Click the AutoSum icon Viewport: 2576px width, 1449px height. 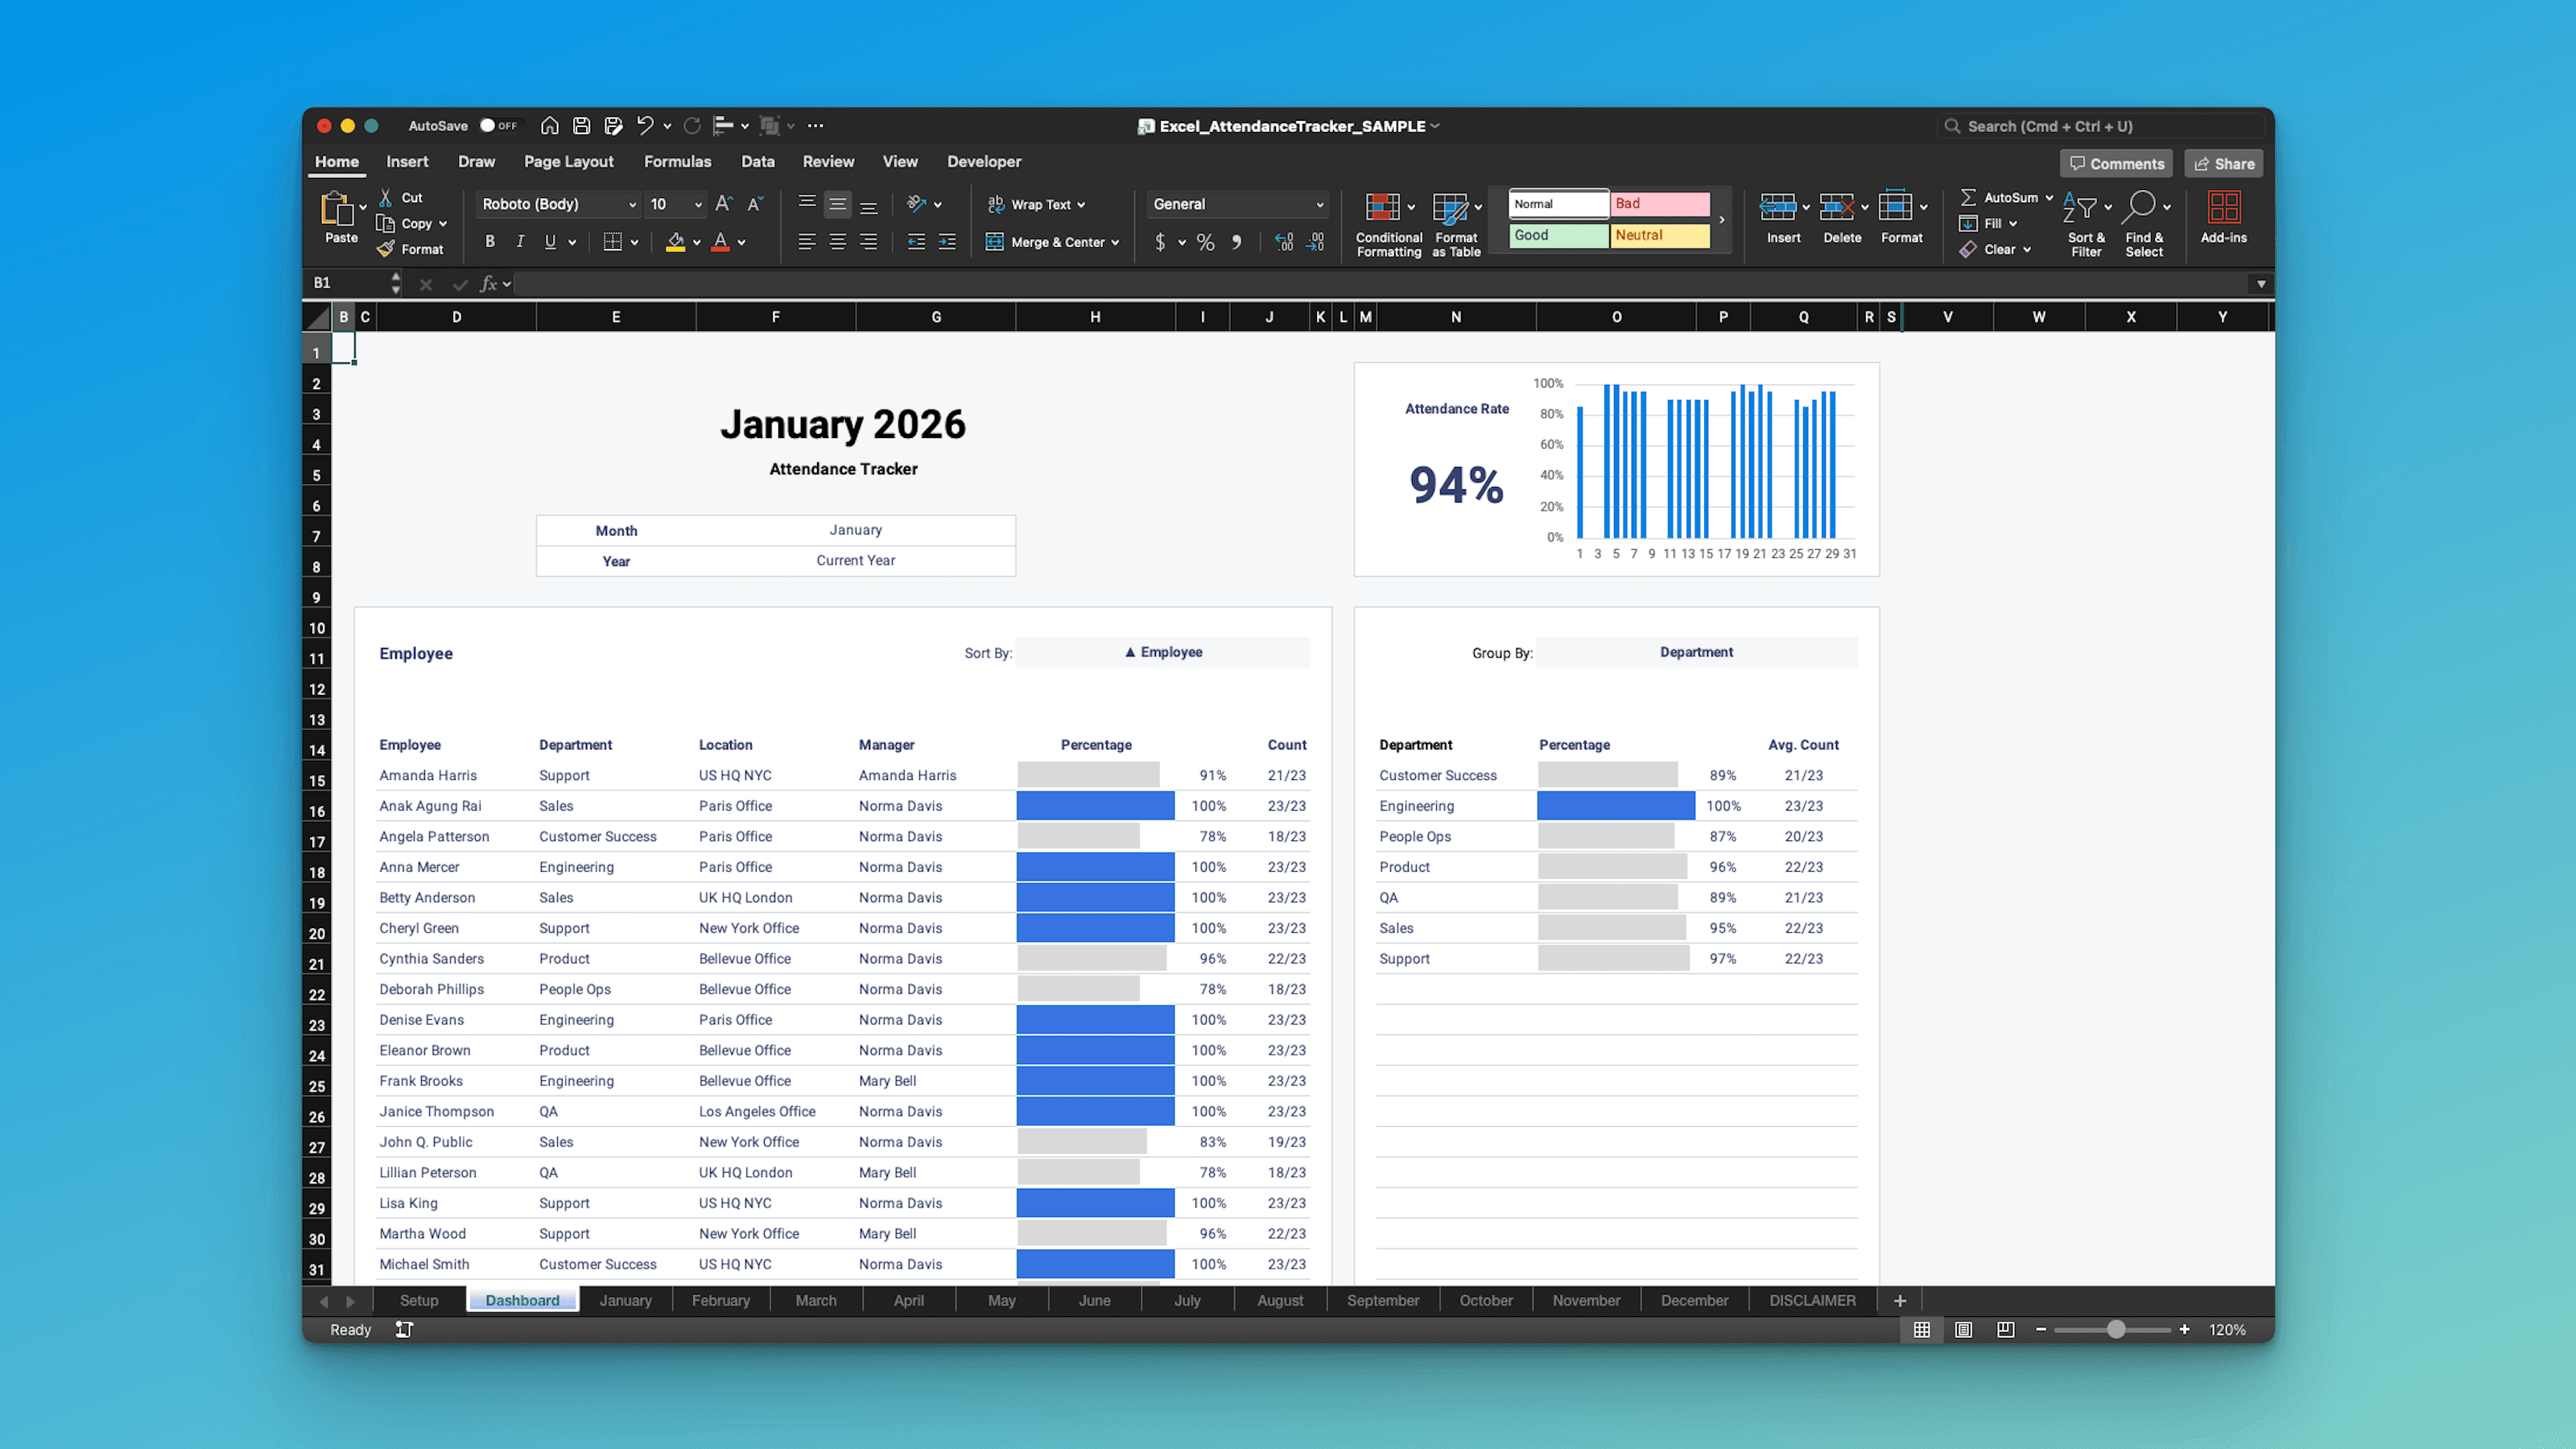click(1968, 197)
